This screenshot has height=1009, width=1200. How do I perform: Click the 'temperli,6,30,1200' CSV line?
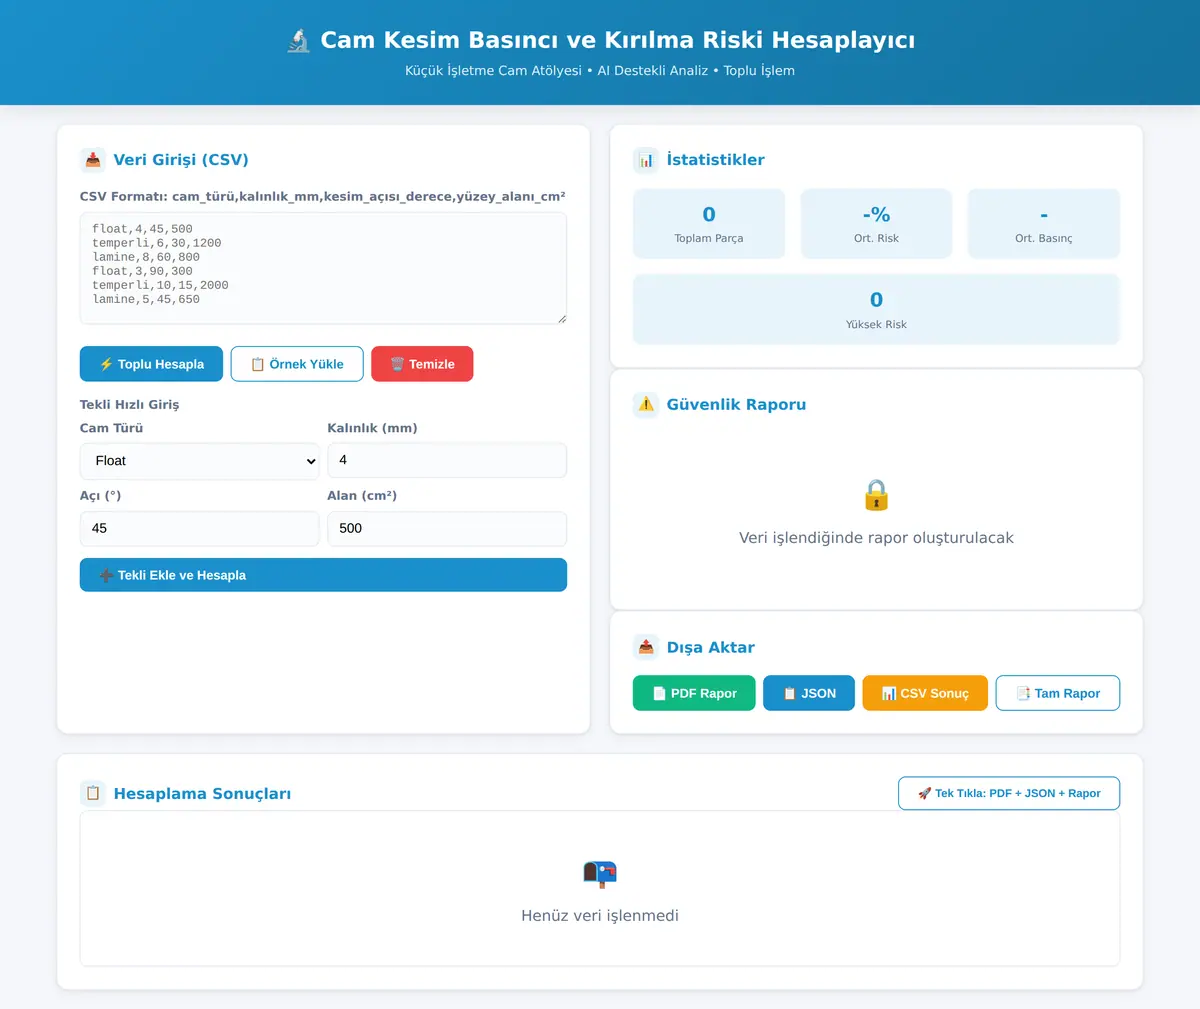[x=157, y=243]
